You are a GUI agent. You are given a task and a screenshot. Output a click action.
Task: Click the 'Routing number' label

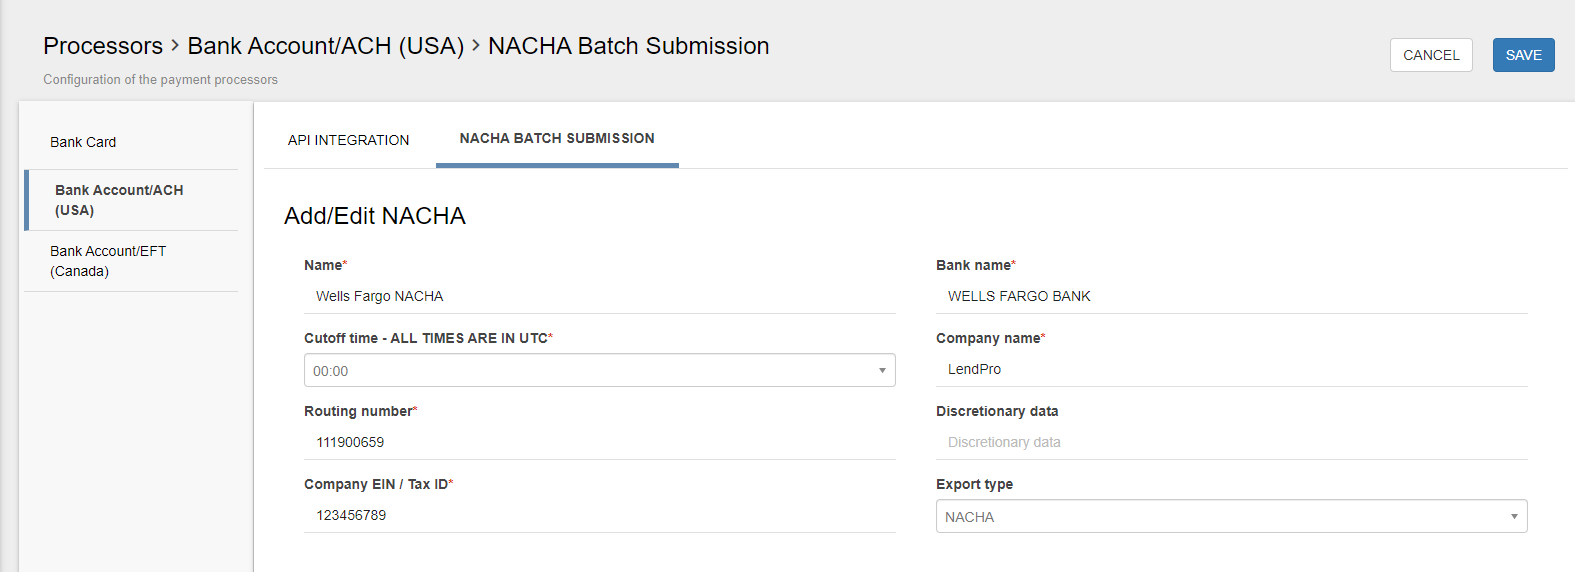[360, 411]
